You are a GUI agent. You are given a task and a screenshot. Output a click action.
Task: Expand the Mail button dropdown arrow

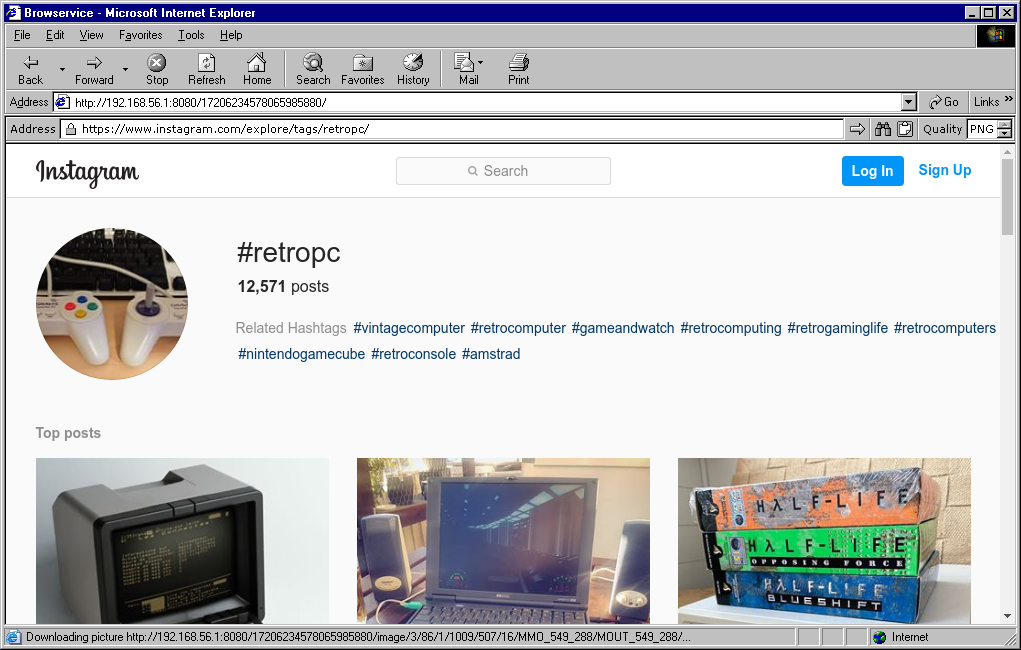click(x=481, y=63)
